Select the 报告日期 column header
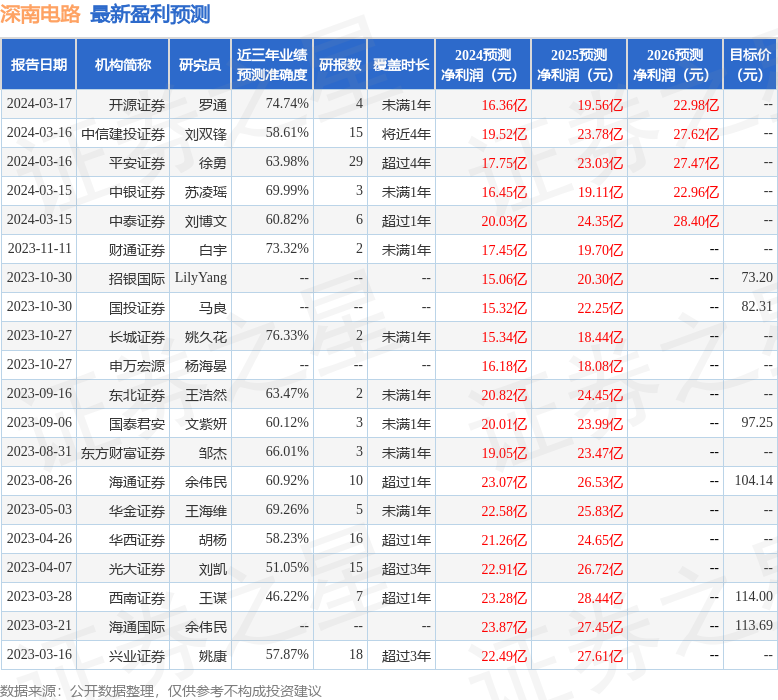 click(39, 64)
